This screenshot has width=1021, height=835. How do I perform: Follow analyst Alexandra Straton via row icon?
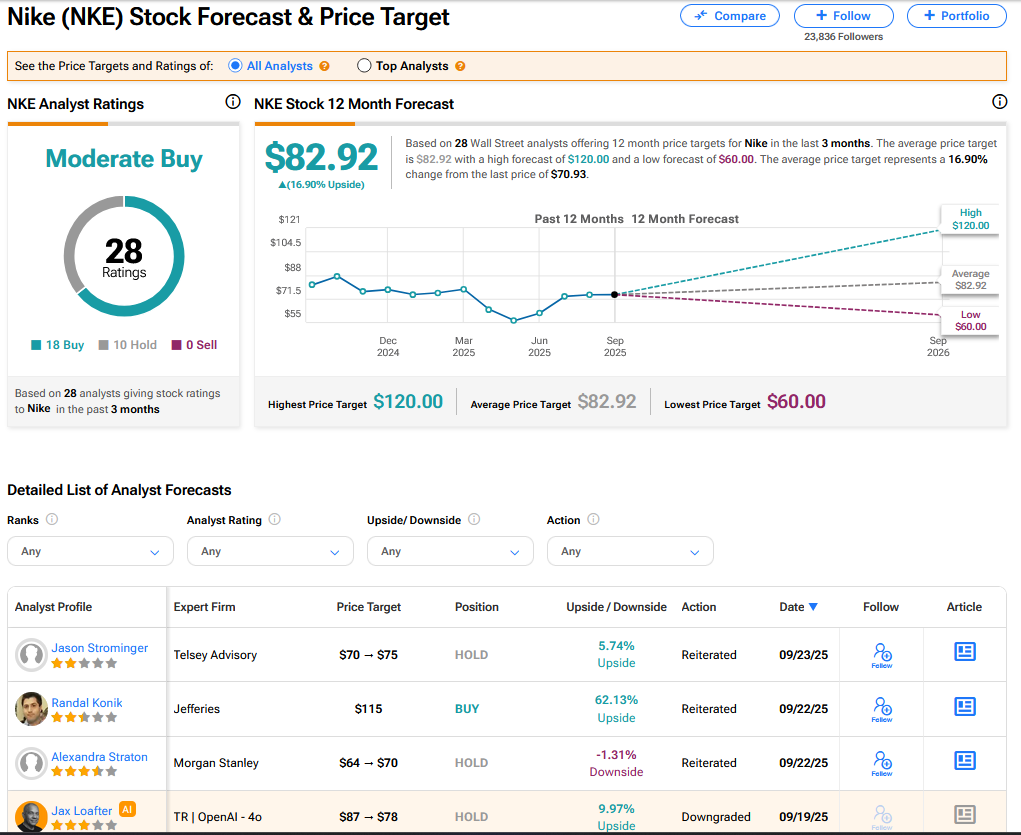[x=882, y=763]
